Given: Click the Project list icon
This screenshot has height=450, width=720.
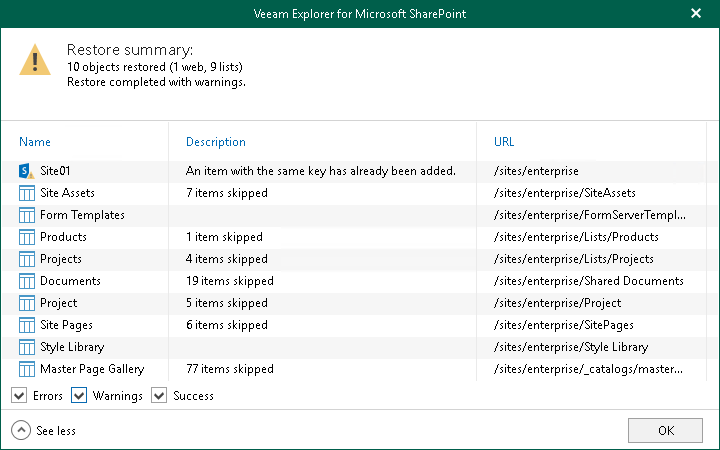Looking at the screenshot, I should click(x=27, y=303).
